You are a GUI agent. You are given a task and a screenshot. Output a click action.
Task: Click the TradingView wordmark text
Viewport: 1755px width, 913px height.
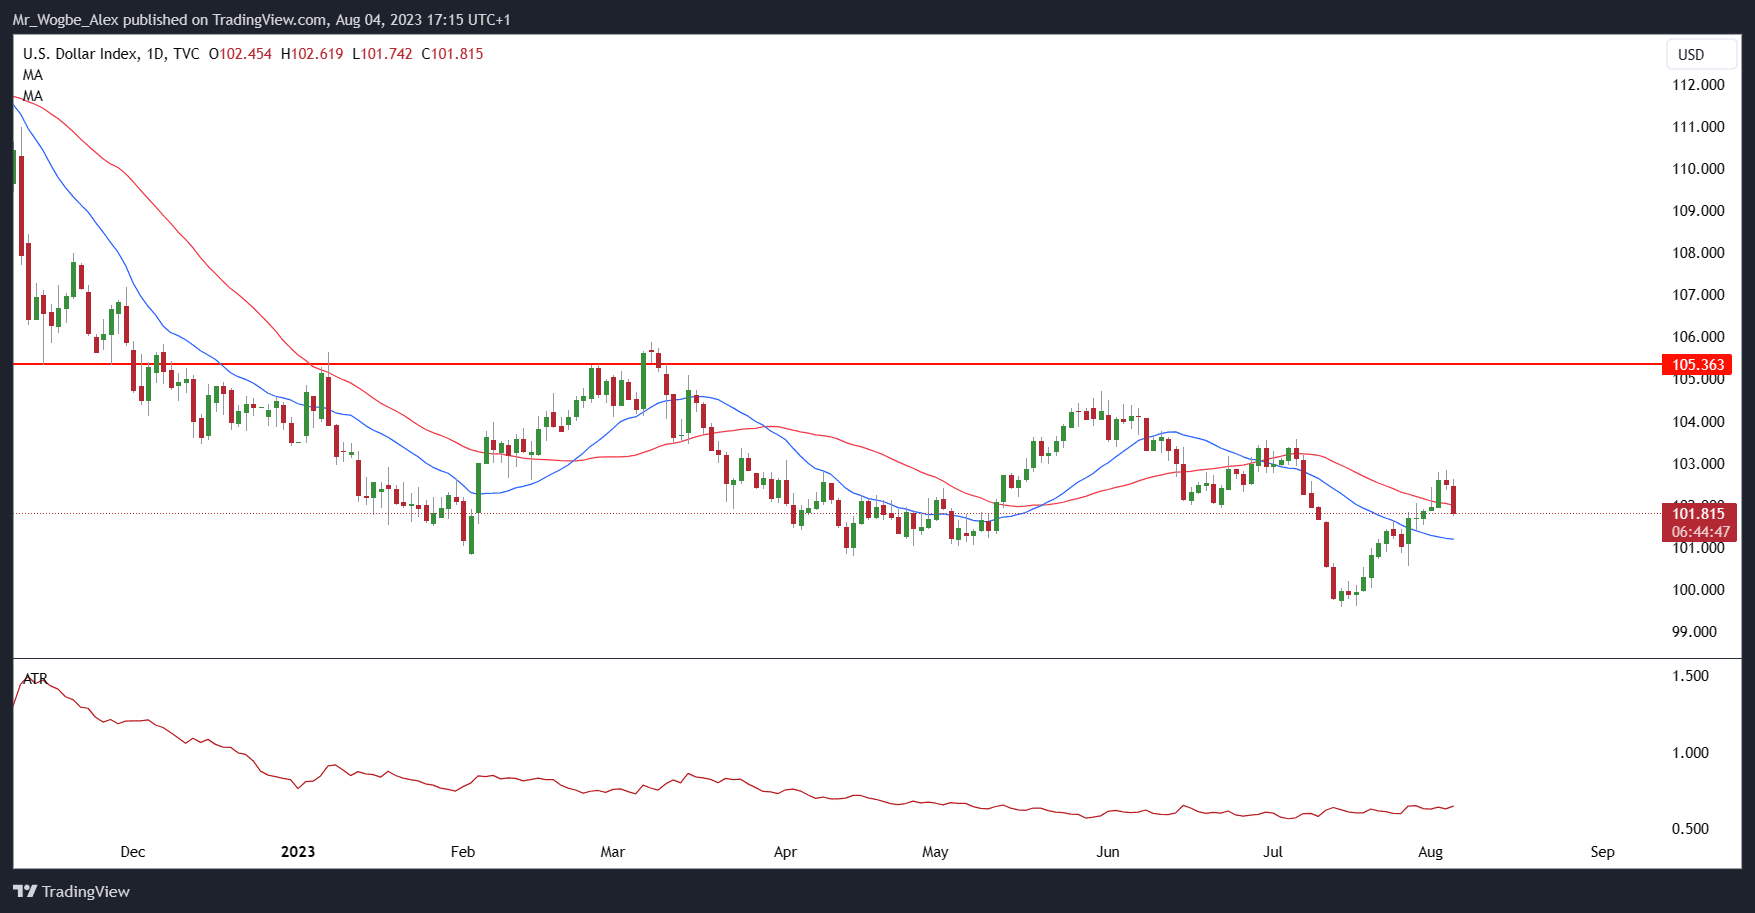pyautogui.click(x=86, y=891)
